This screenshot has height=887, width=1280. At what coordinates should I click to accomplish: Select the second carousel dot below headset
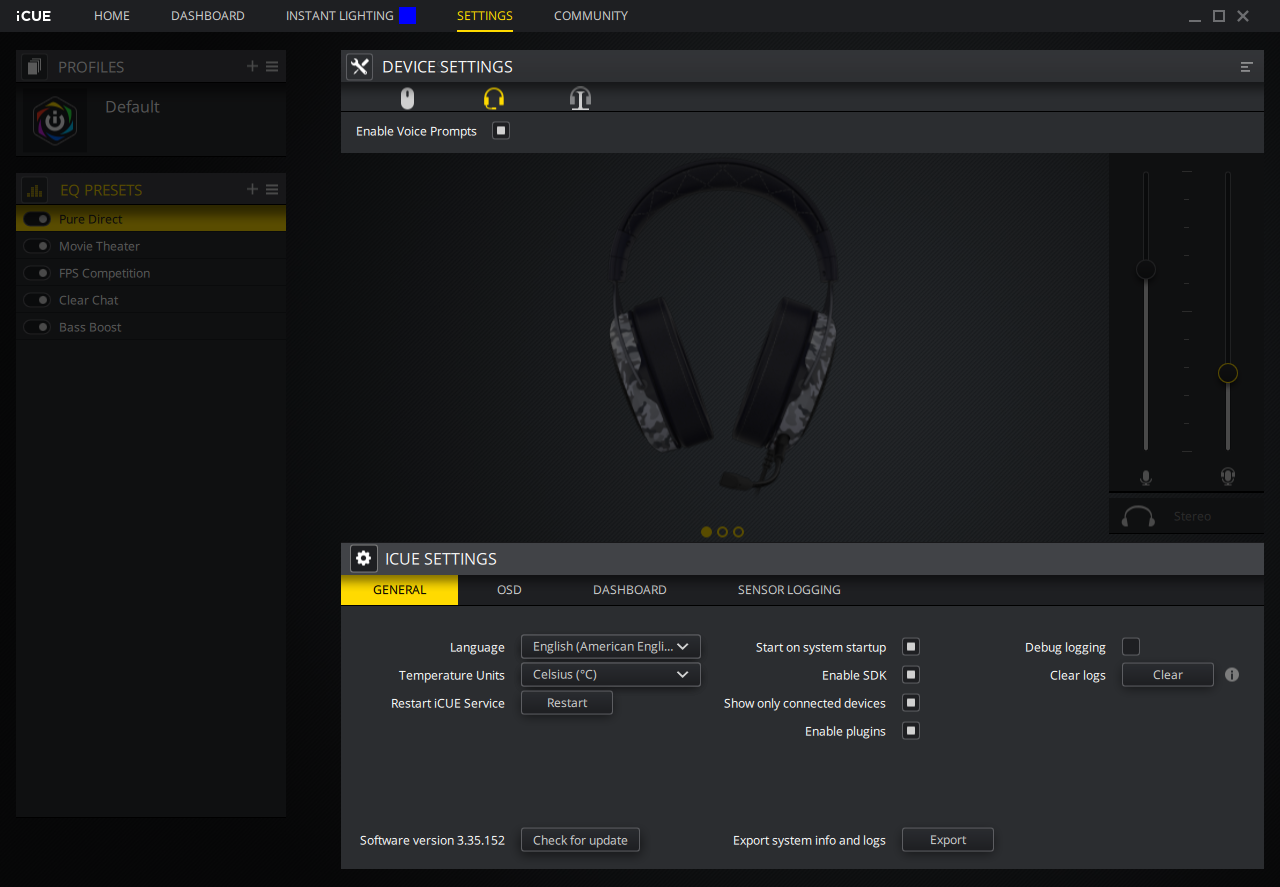(723, 532)
